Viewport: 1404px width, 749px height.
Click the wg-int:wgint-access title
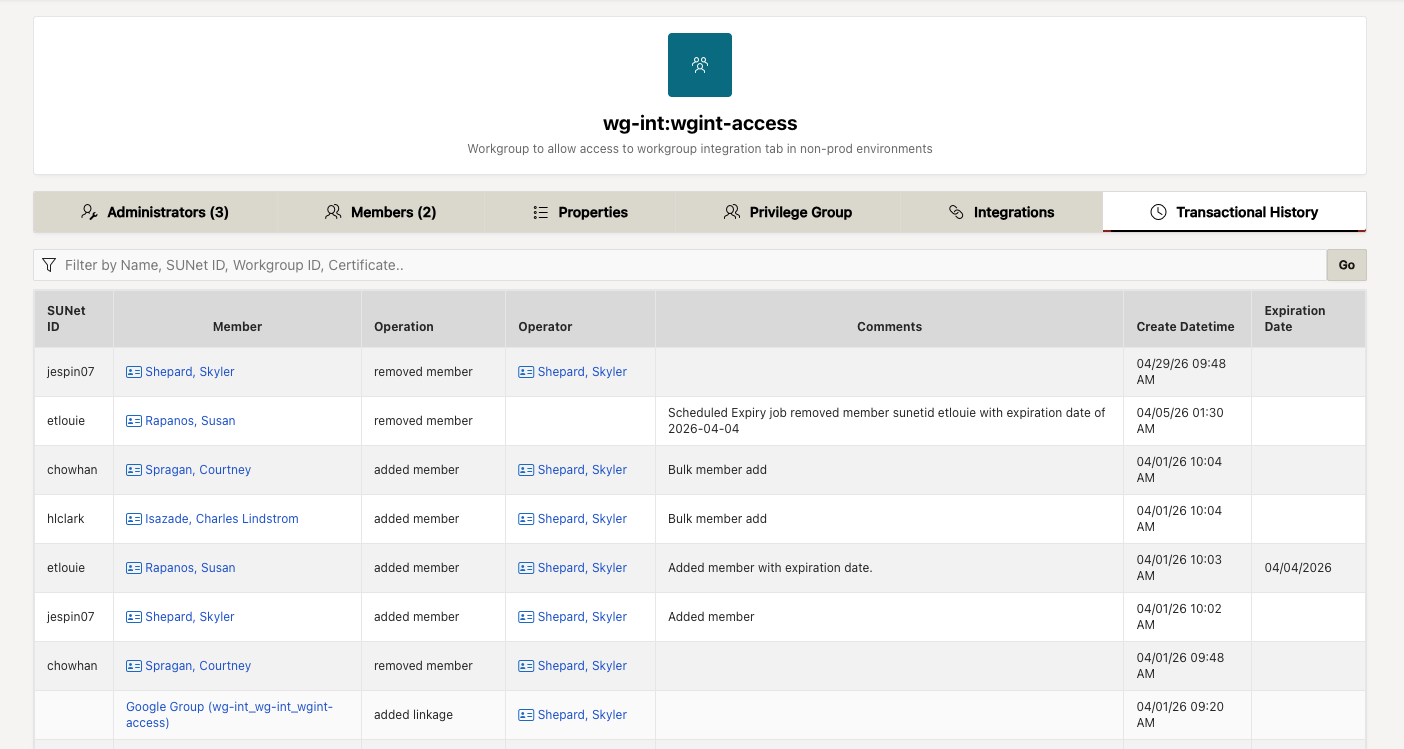pos(700,124)
